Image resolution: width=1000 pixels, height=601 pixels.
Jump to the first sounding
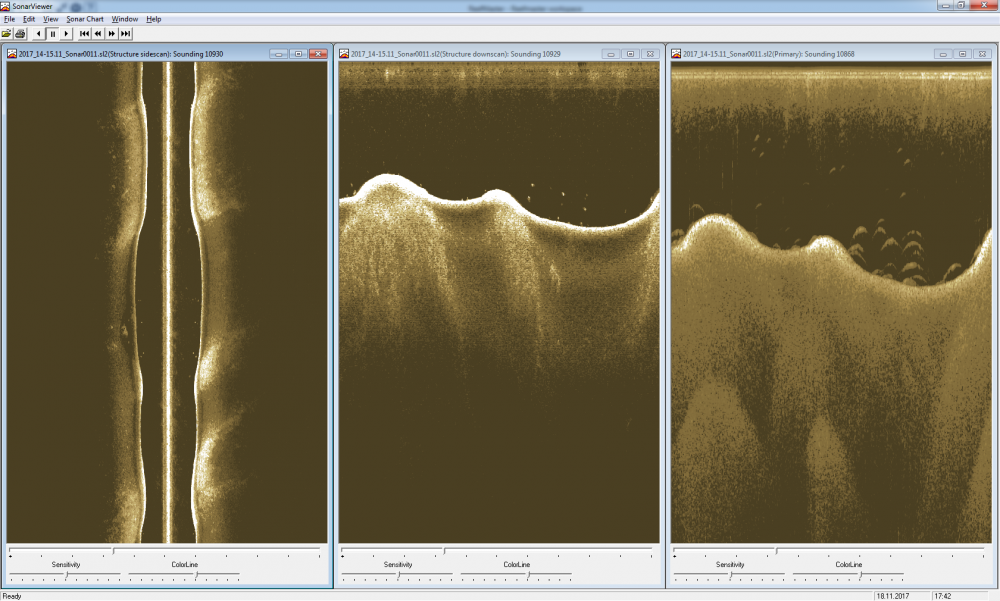click(85, 33)
